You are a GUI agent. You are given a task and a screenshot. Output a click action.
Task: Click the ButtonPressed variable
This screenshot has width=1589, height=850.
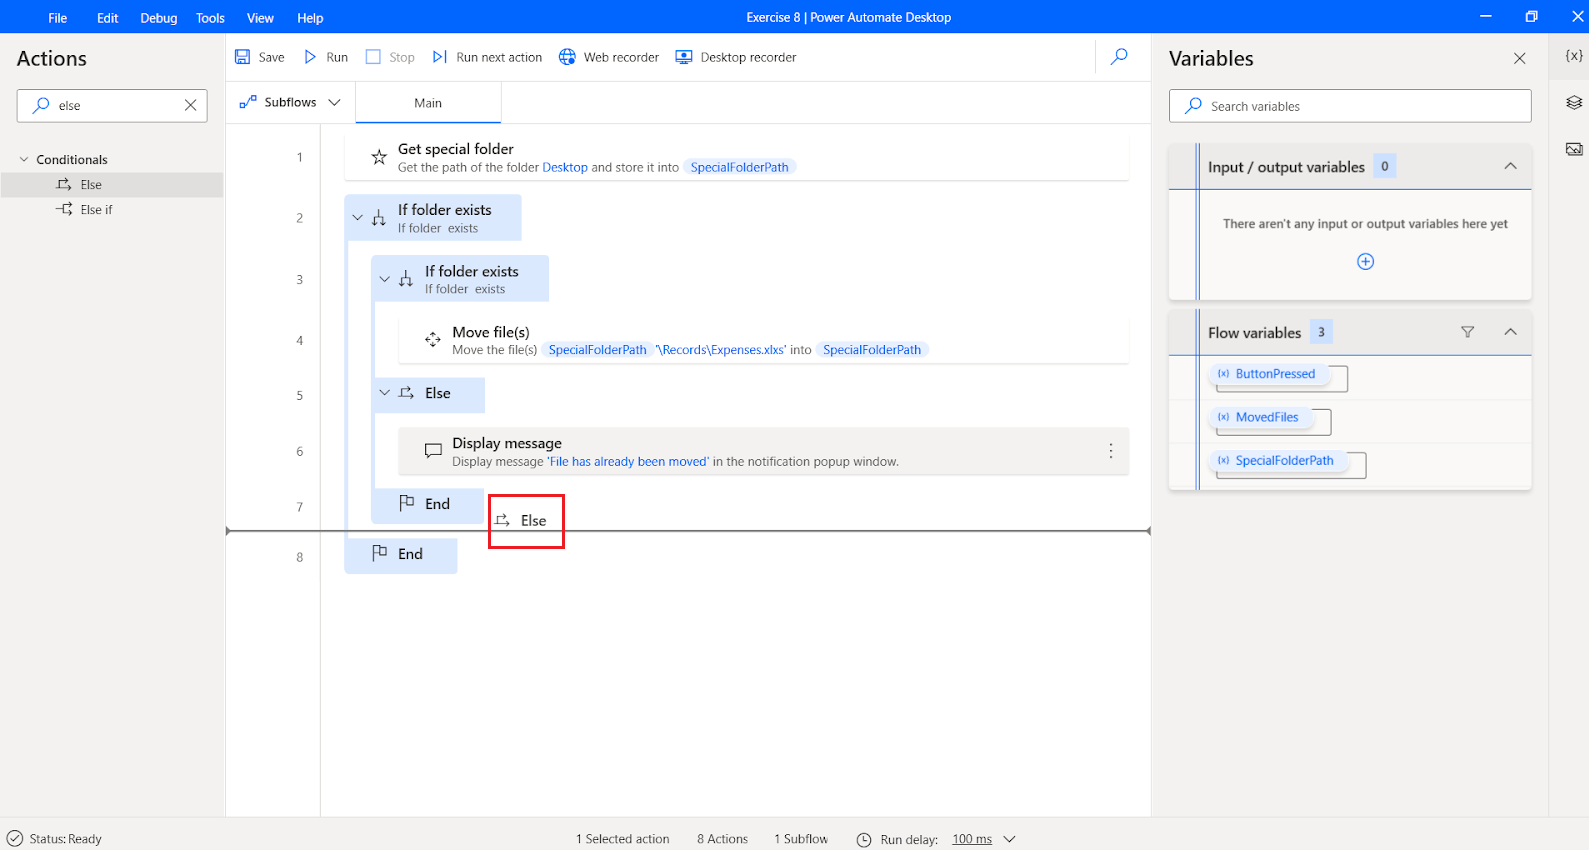coord(1269,374)
